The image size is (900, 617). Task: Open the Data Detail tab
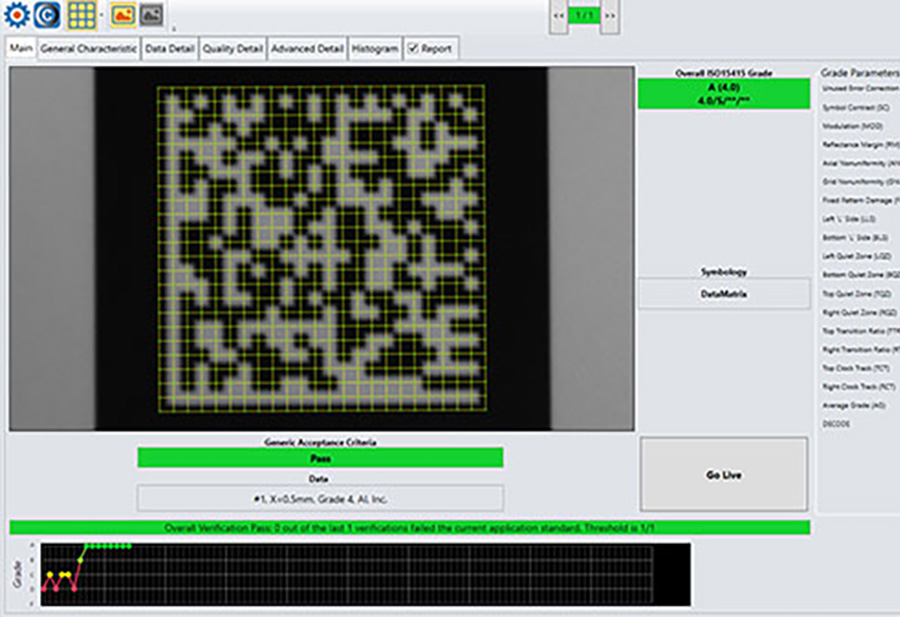click(169, 48)
